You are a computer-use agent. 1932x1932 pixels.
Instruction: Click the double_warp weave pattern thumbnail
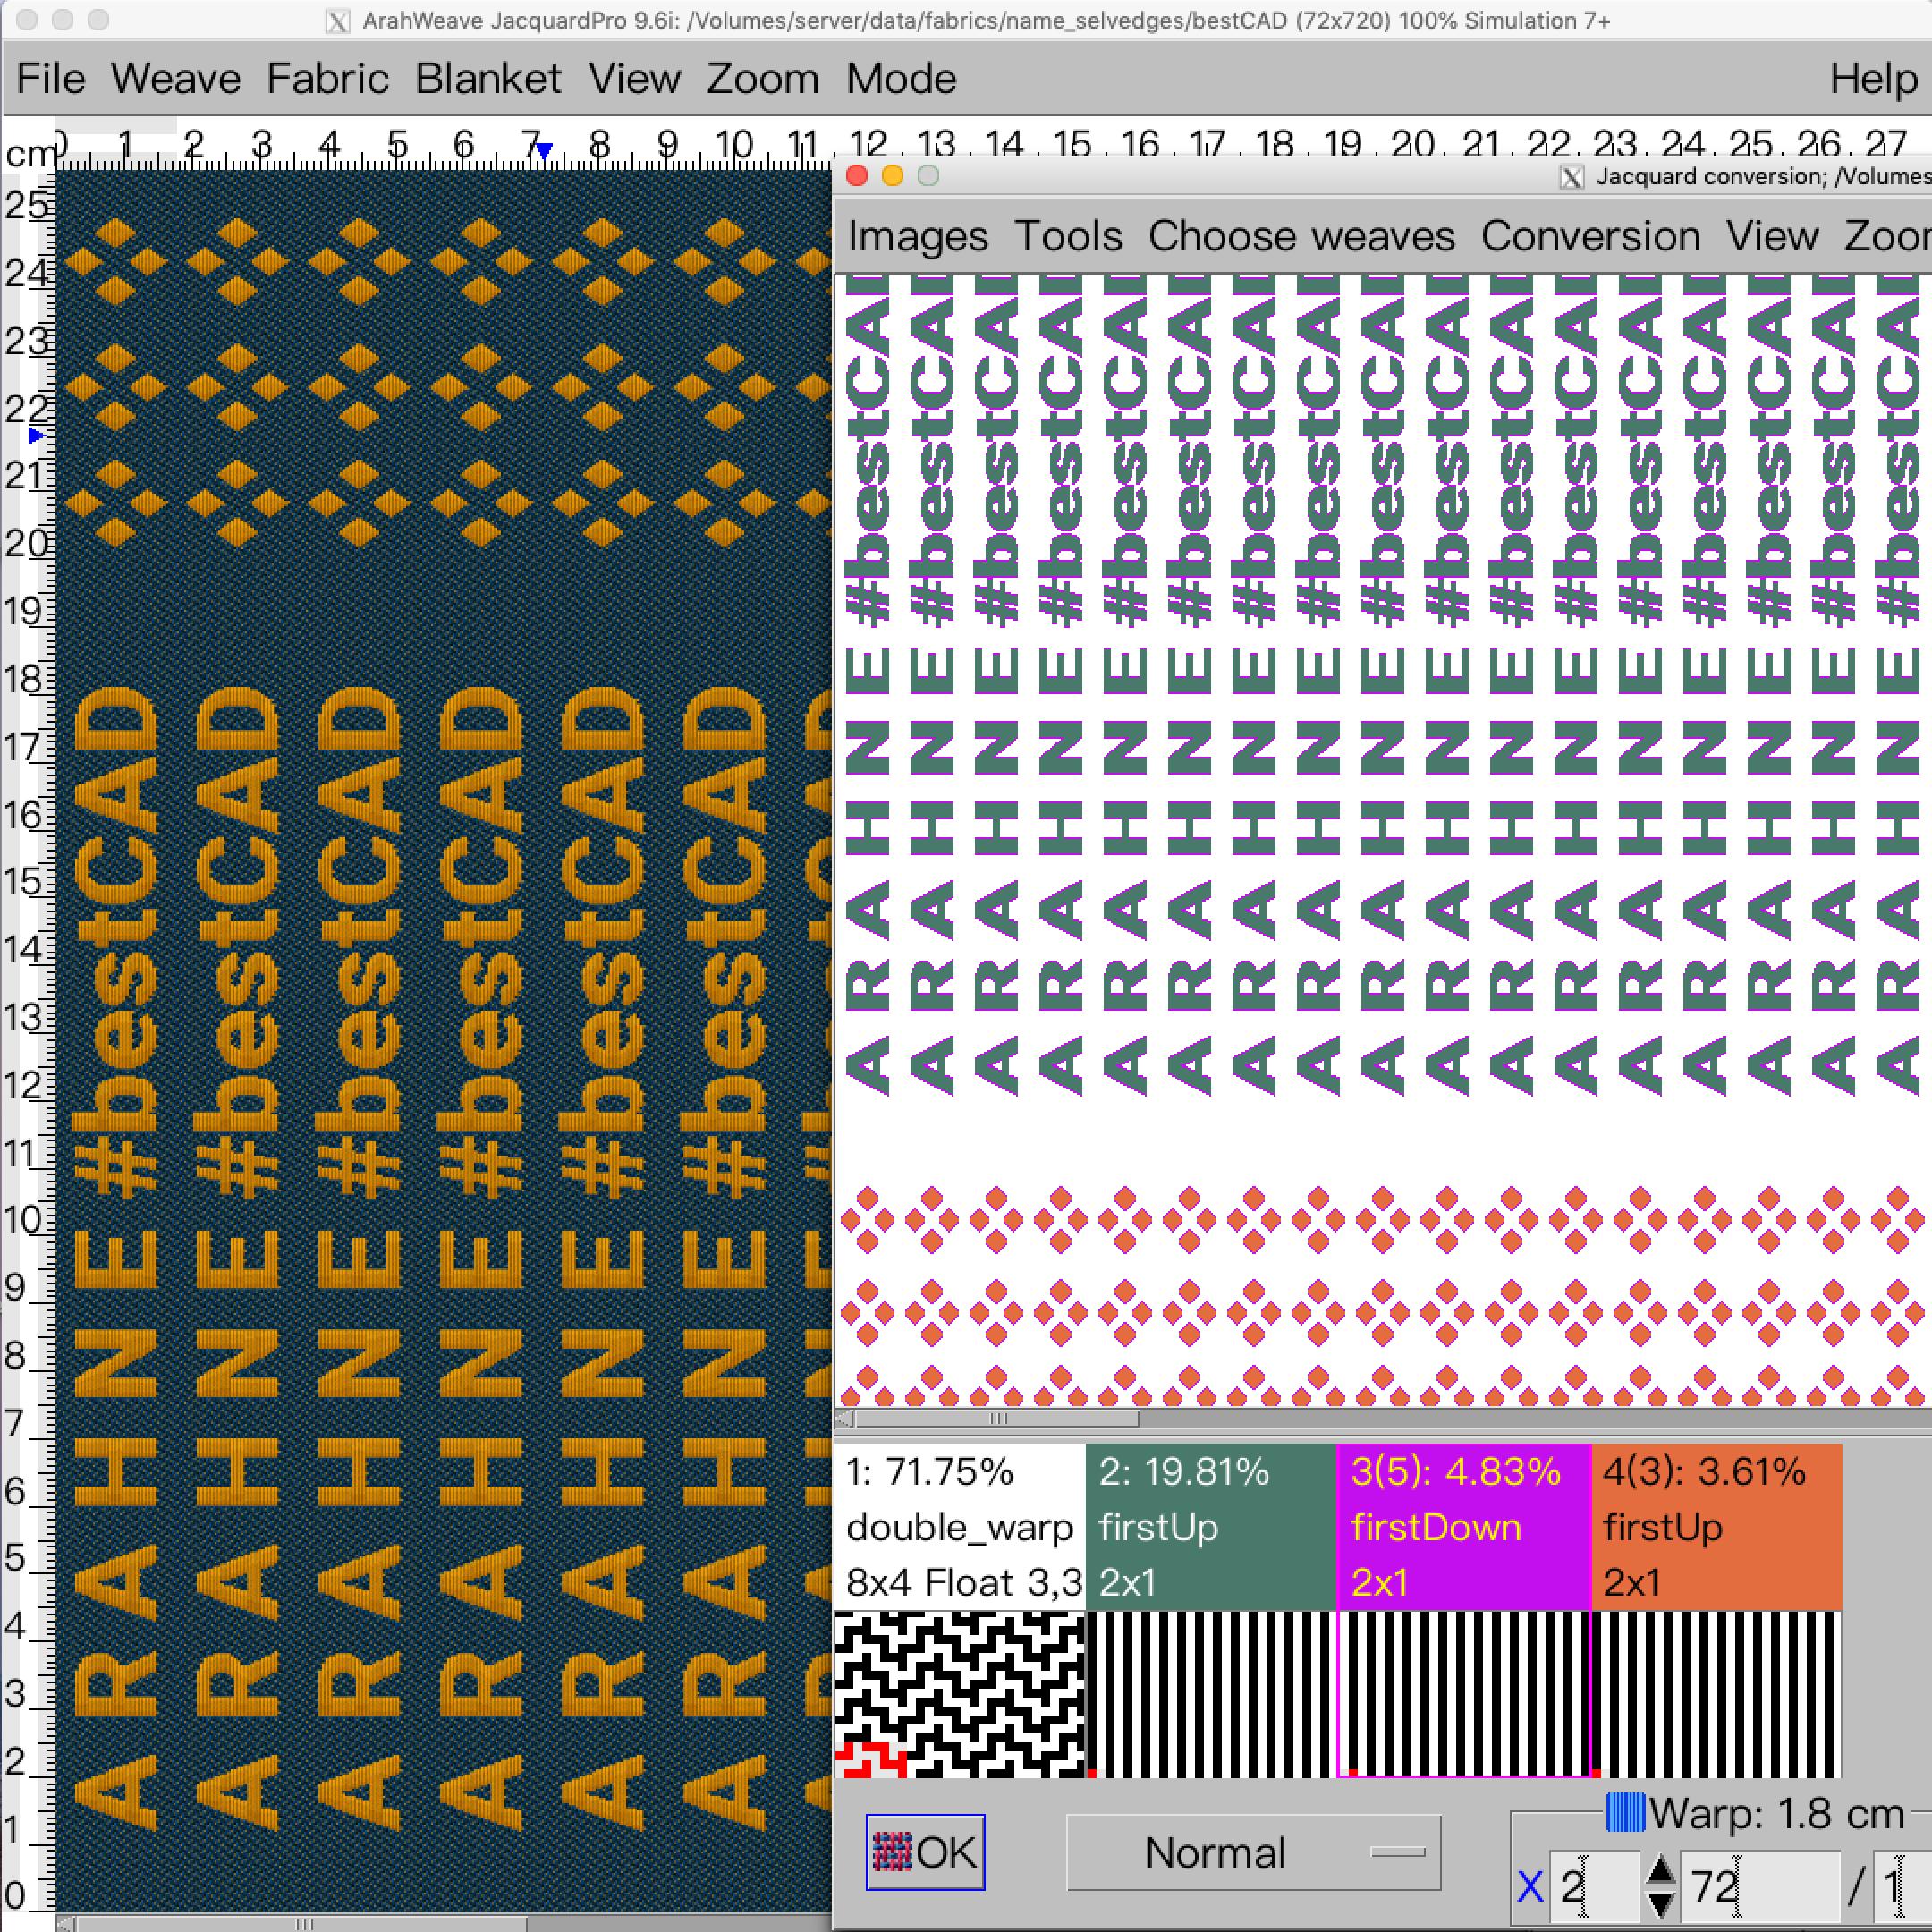[x=960, y=1694]
